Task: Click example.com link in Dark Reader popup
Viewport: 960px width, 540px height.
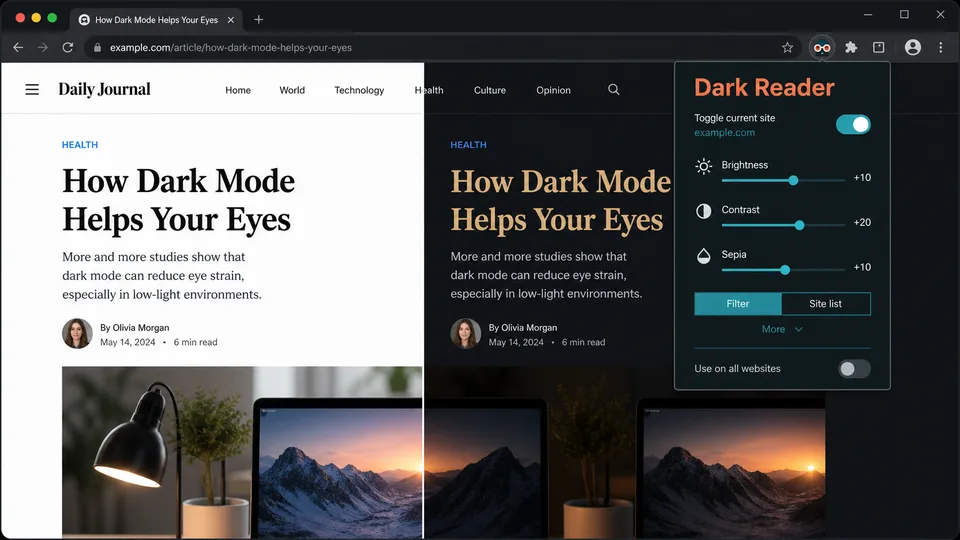Action: 724,132
